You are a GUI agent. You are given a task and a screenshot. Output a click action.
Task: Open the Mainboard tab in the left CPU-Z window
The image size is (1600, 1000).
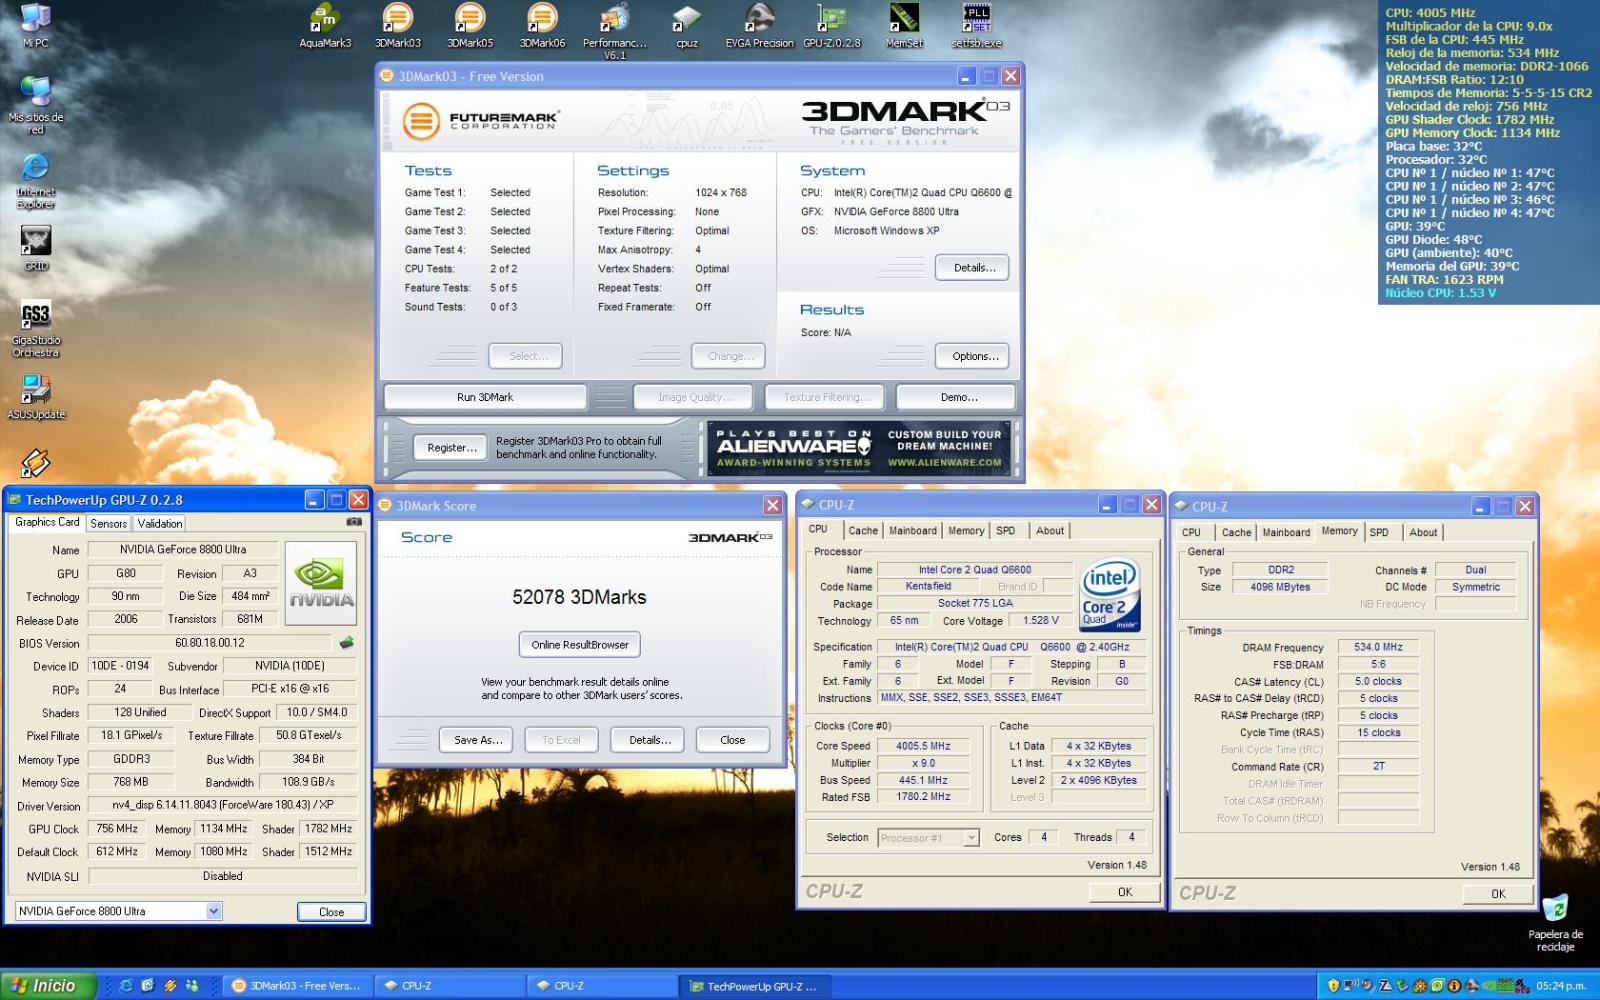[x=913, y=531]
